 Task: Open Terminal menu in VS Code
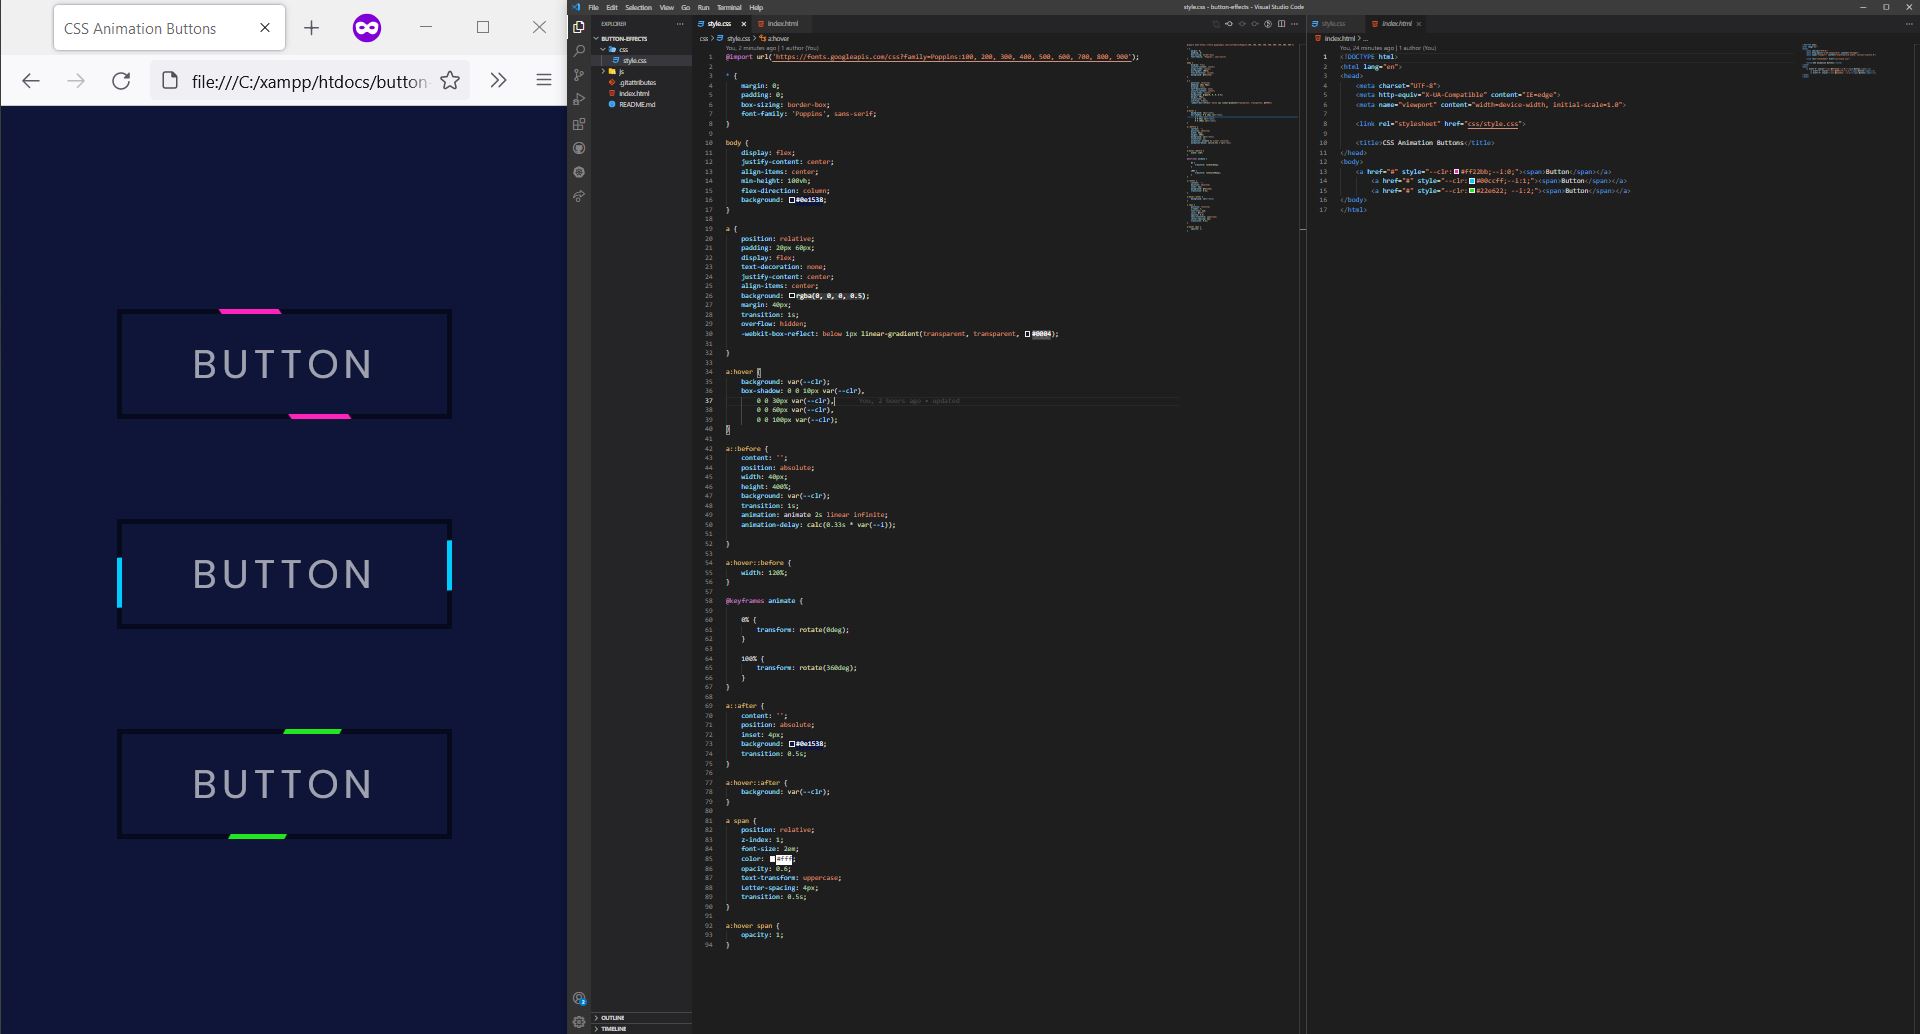click(729, 7)
